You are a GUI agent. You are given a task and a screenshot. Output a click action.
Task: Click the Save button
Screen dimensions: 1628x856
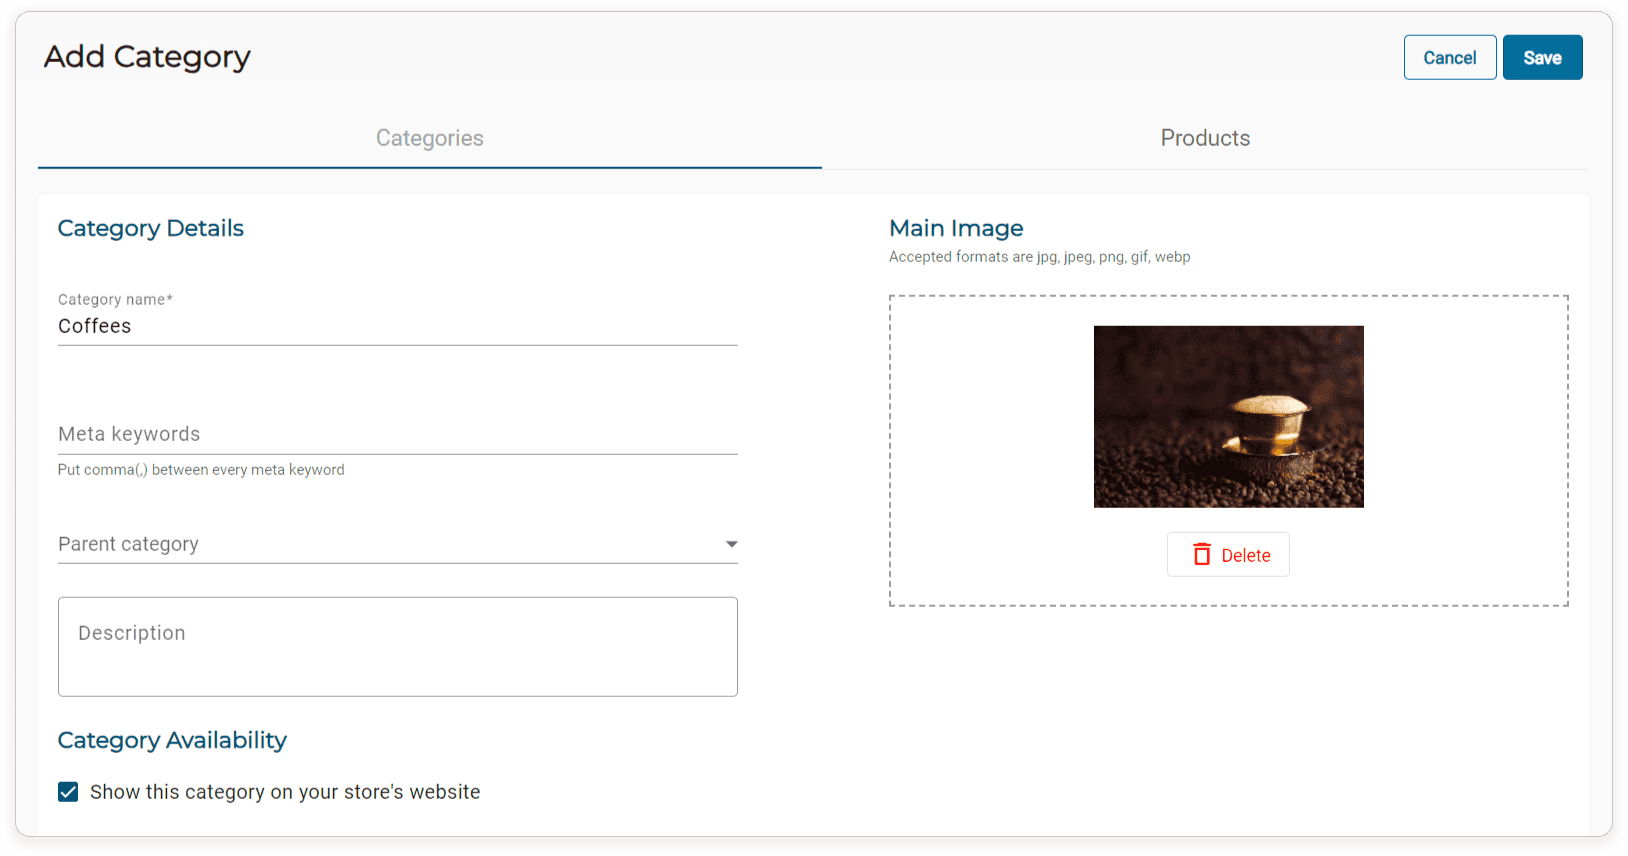click(1542, 58)
